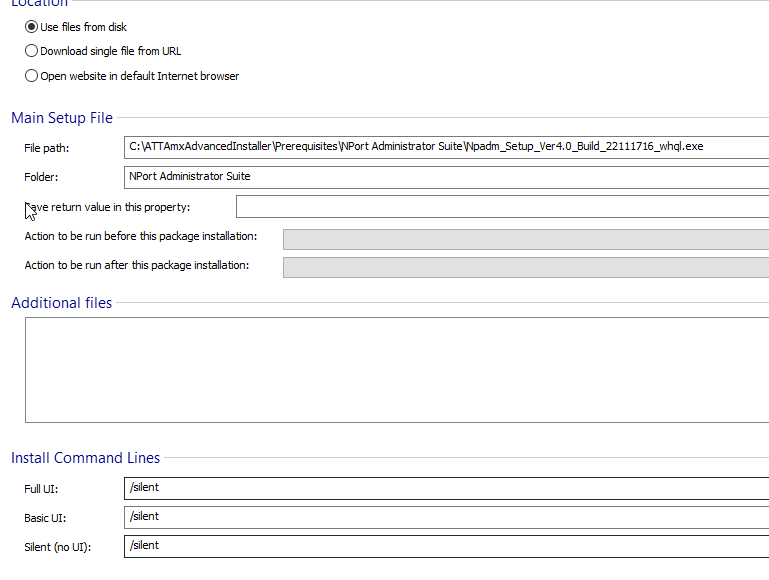769x580 pixels.
Task: Click the action before package installation field
Action: tap(525, 238)
